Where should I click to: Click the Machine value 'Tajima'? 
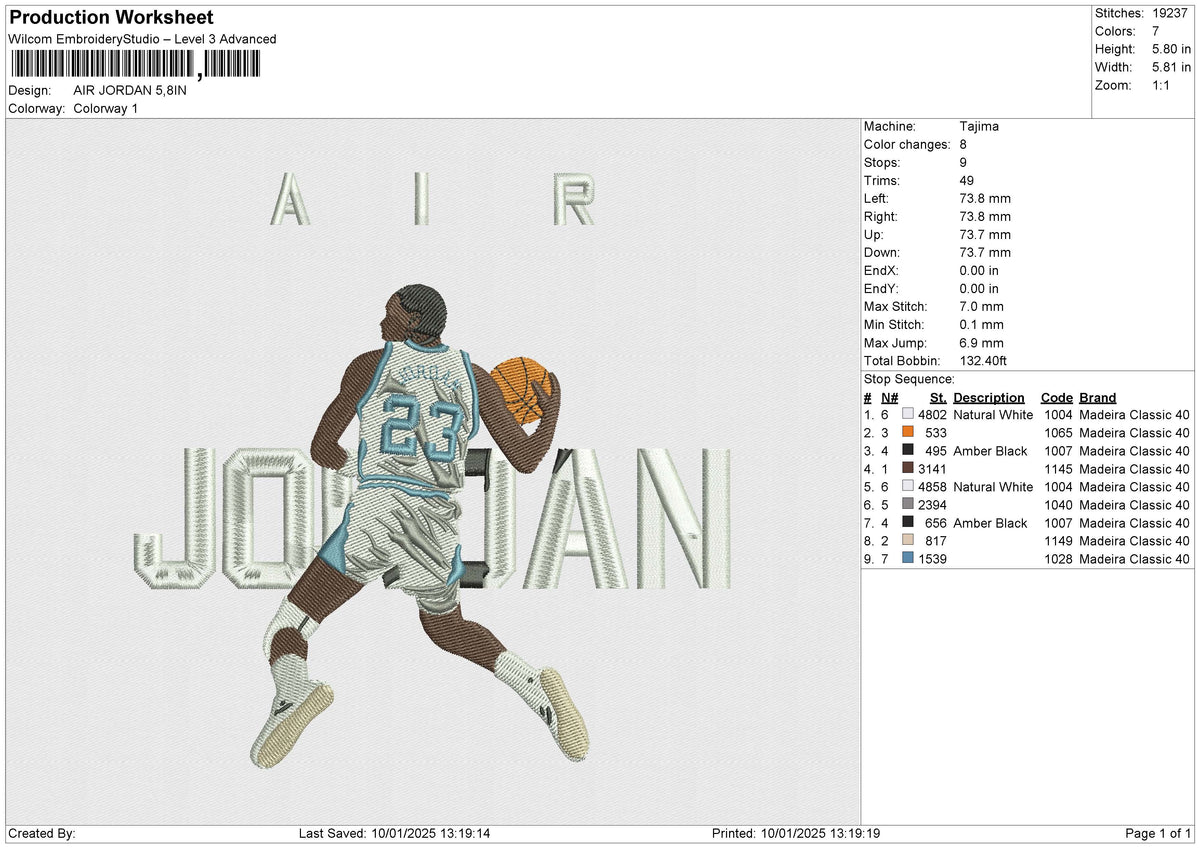[x=979, y=126]
